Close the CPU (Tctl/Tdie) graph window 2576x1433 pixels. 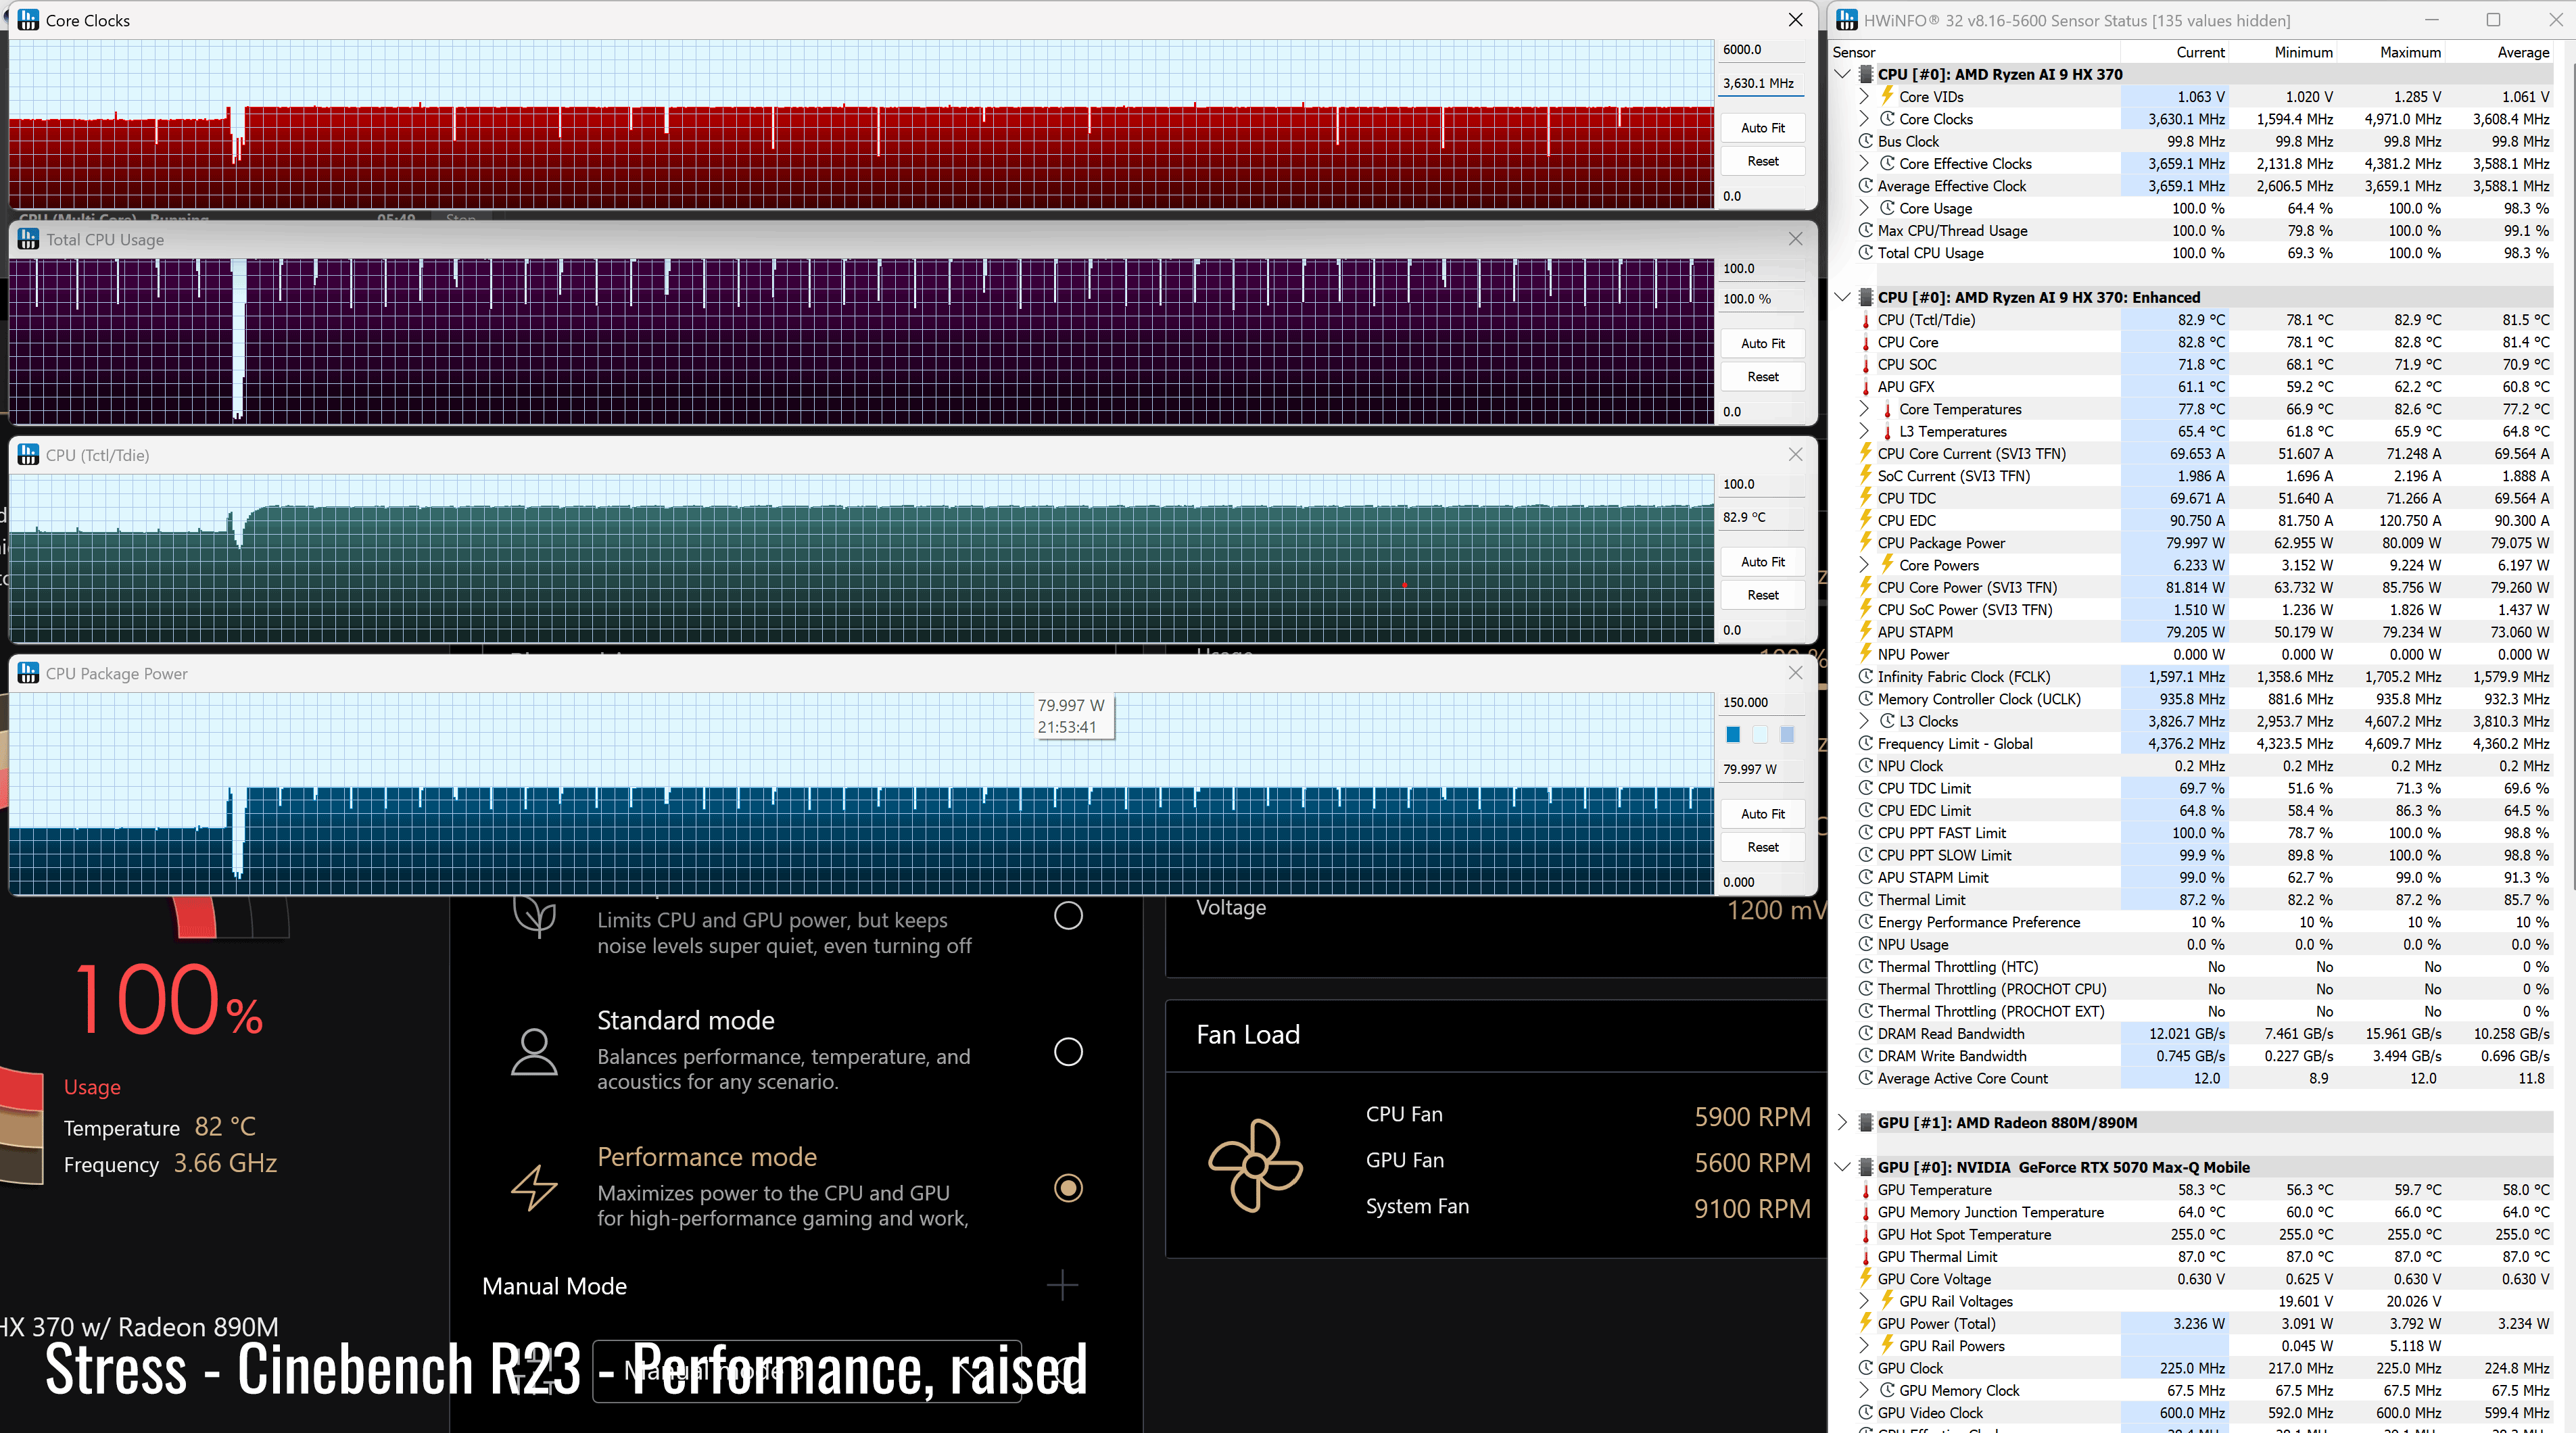(1795, 455)
